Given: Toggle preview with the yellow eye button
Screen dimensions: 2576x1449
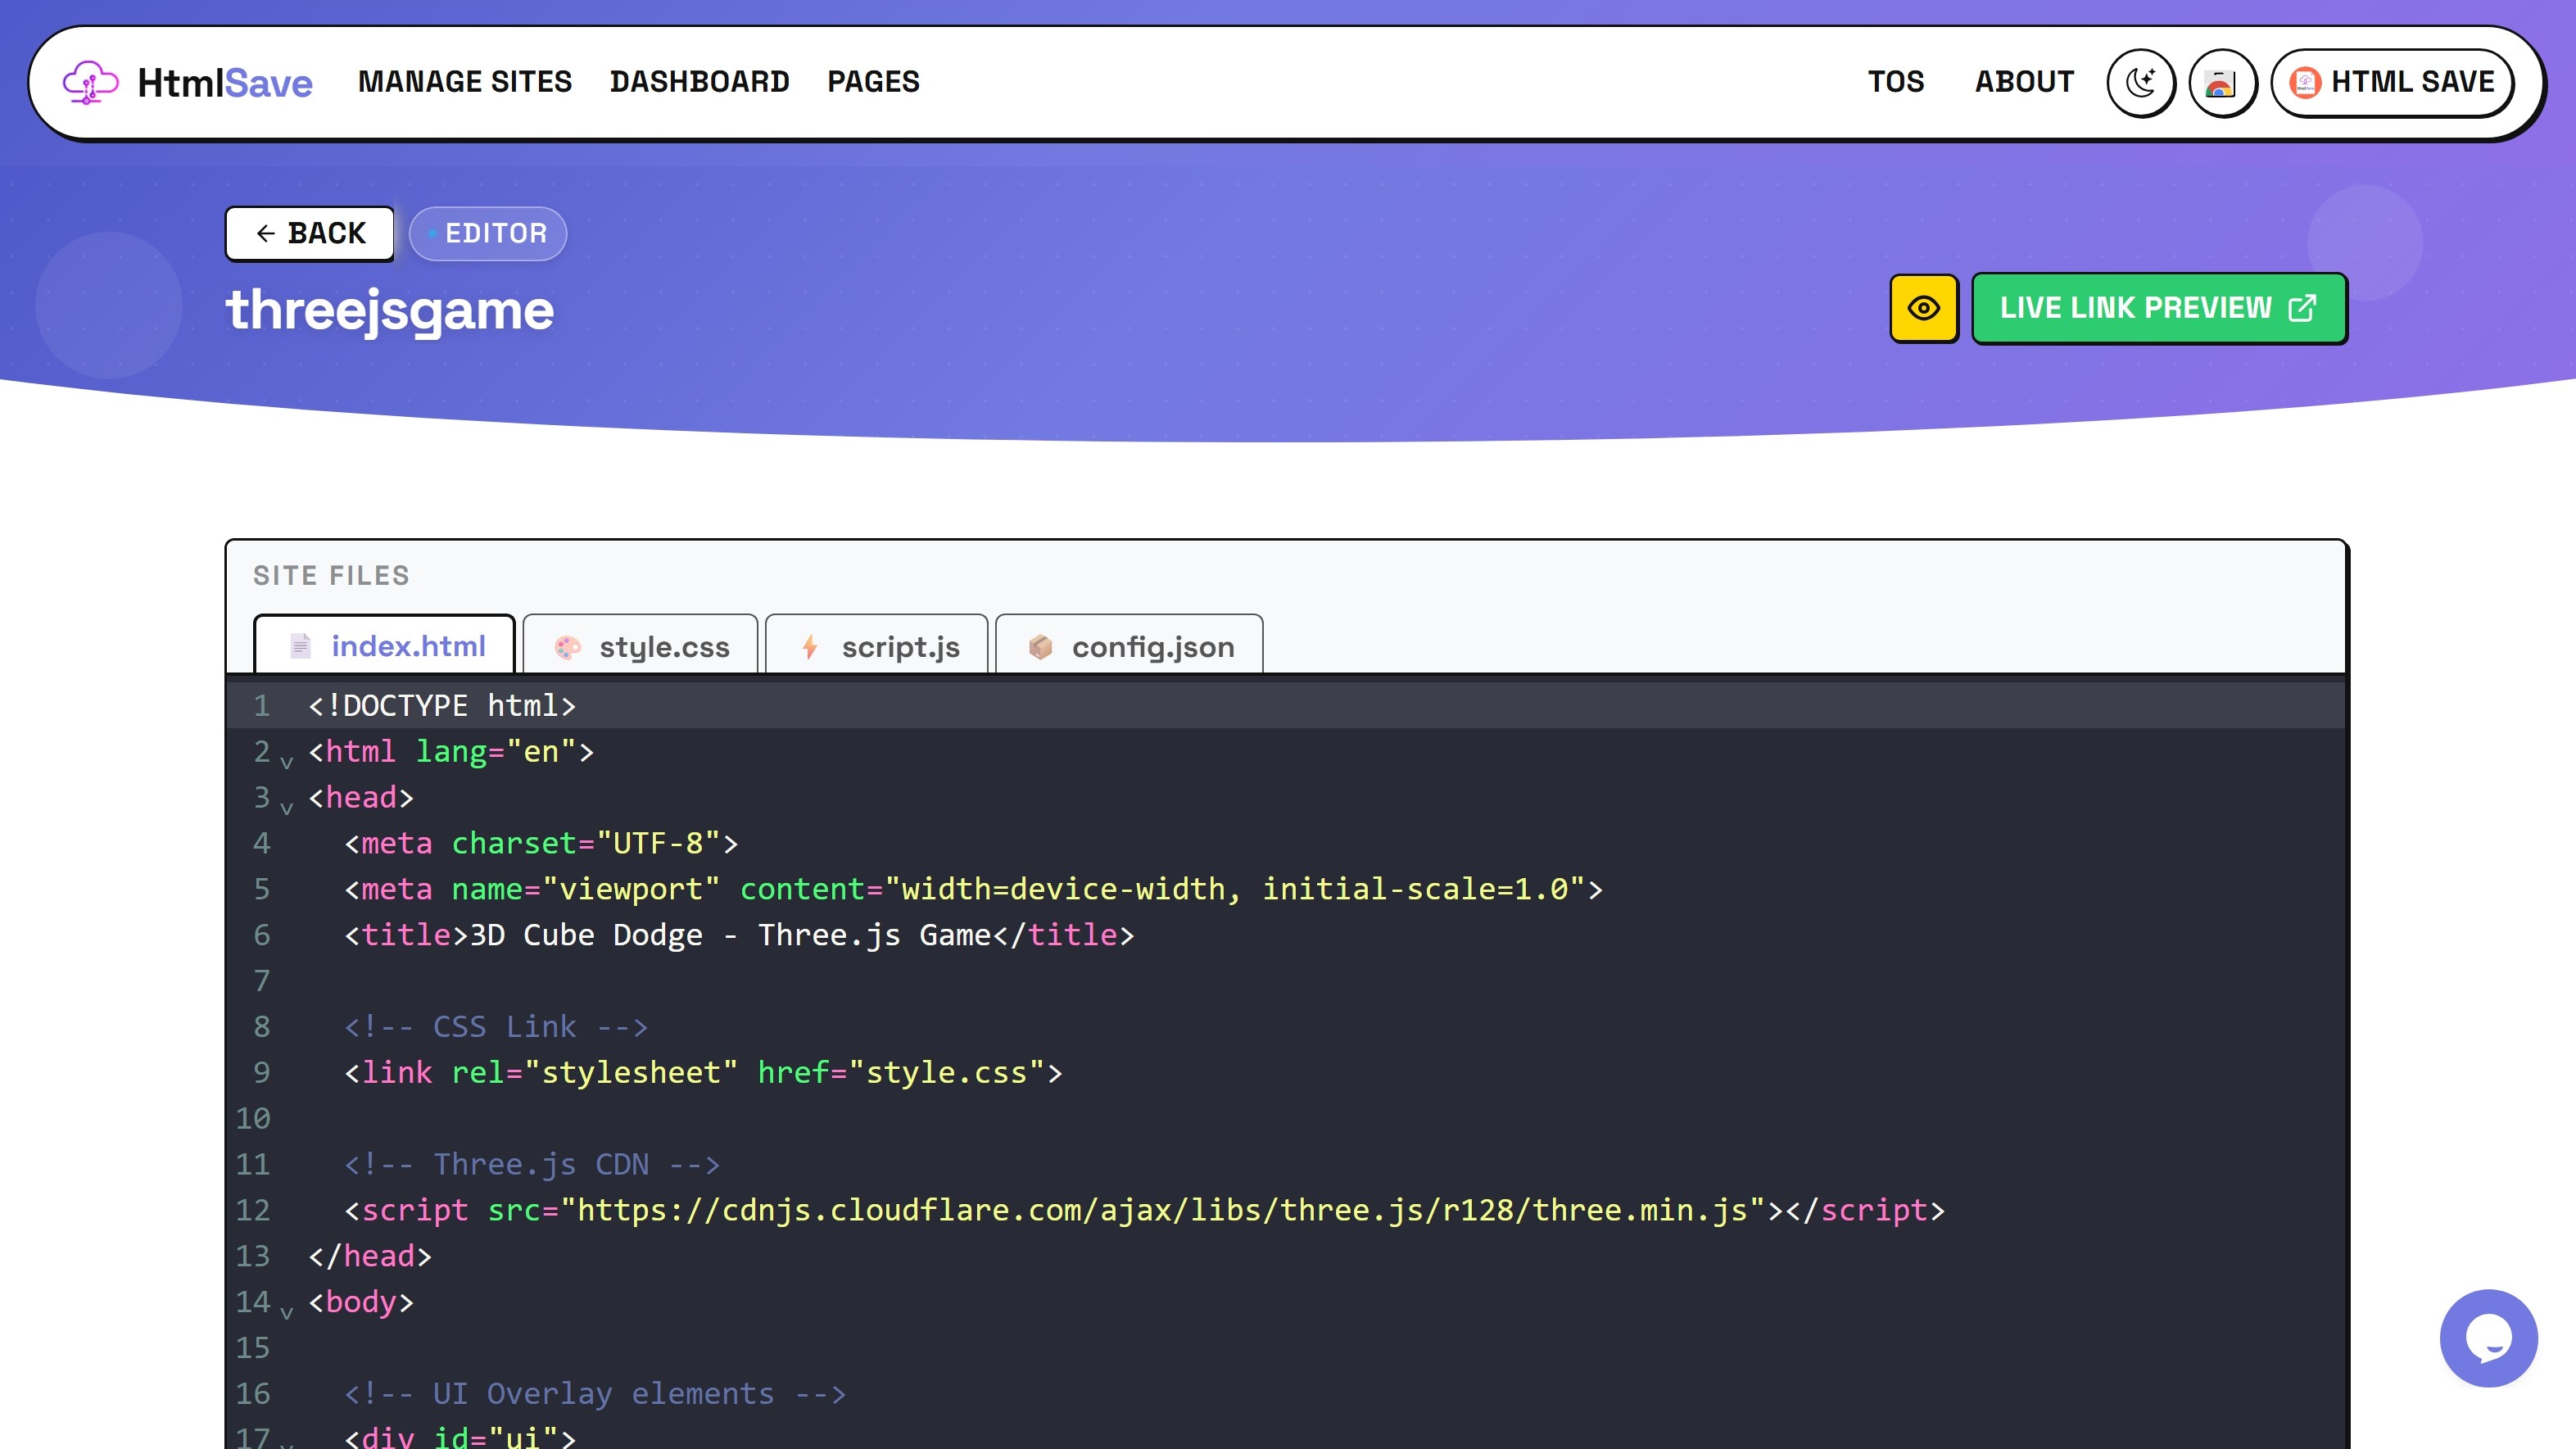Looking at the screenshot, I should coord(1923,308).
